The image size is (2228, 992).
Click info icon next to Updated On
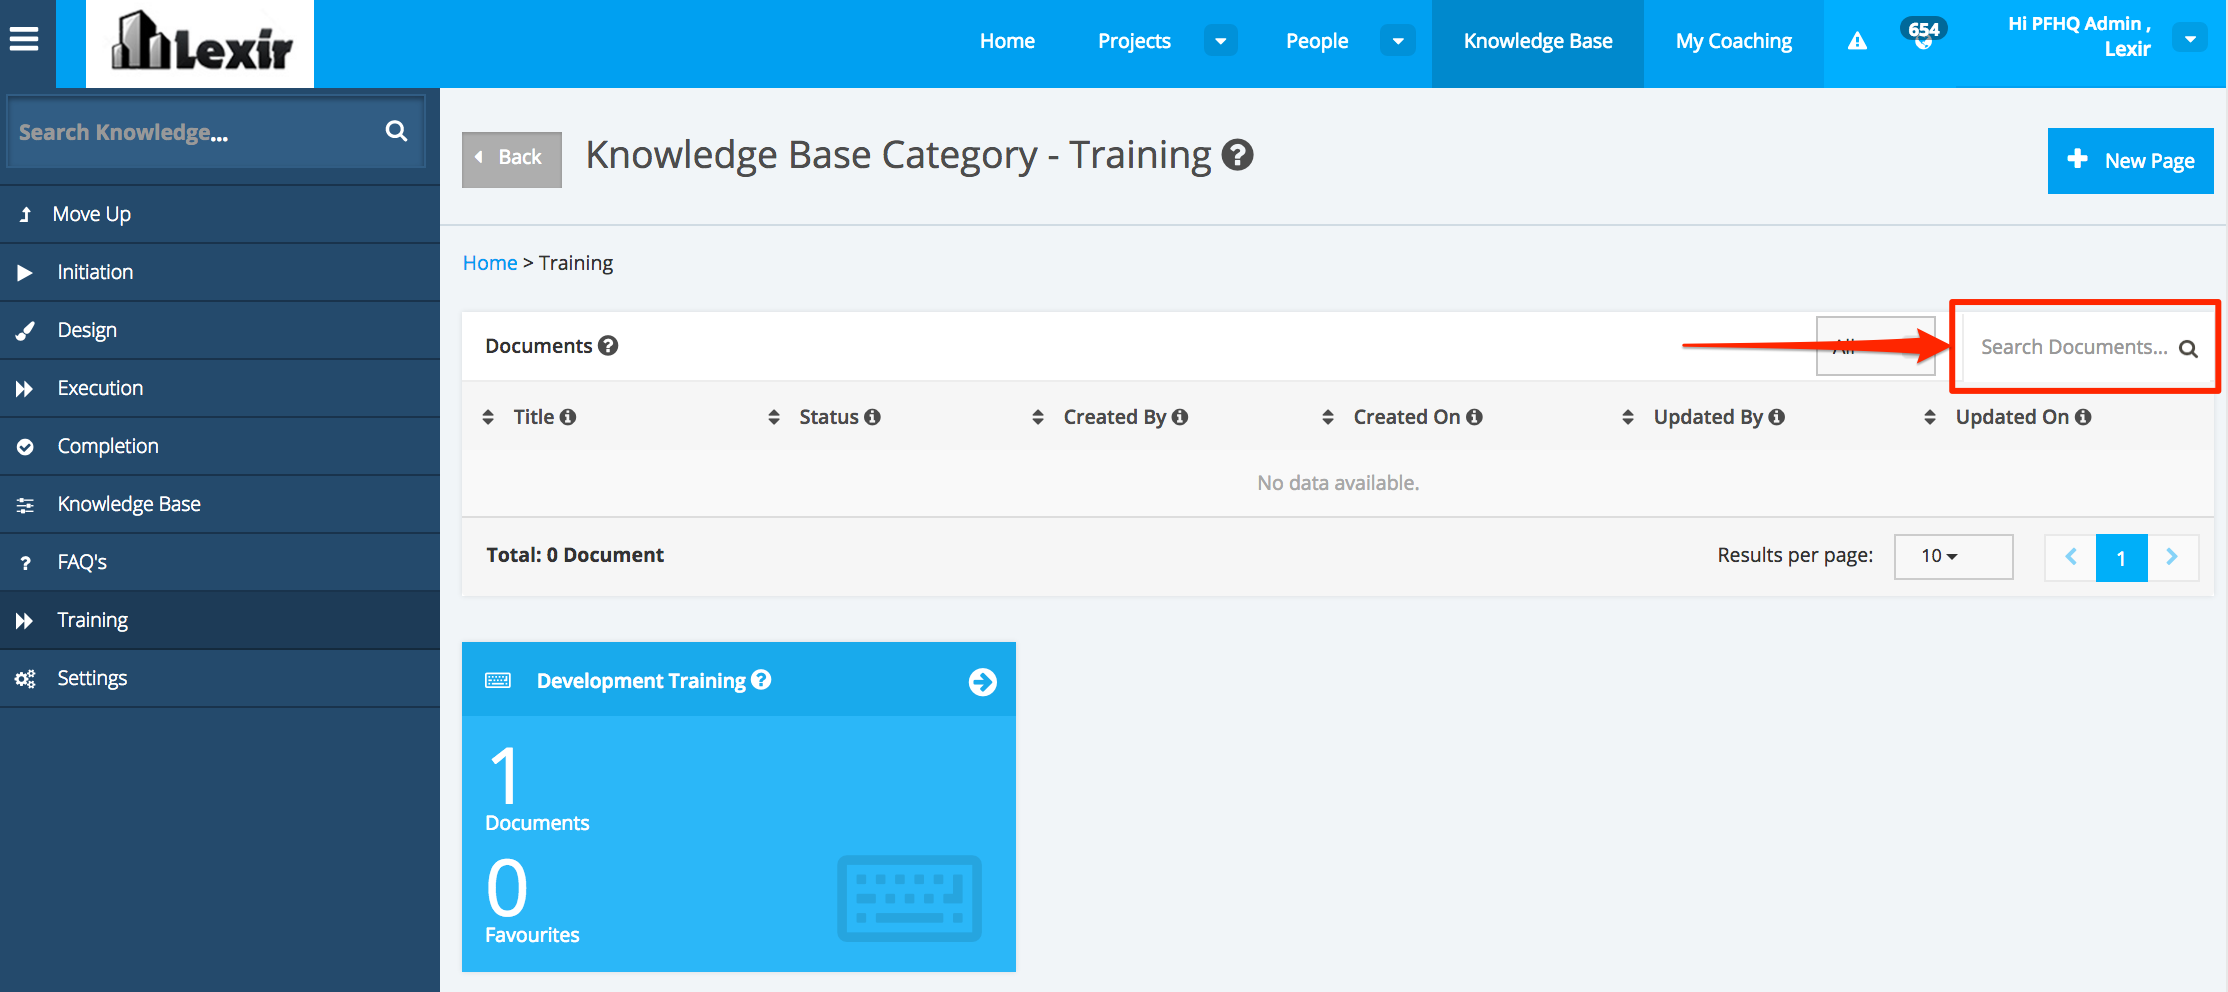[x=2083, y=417]
